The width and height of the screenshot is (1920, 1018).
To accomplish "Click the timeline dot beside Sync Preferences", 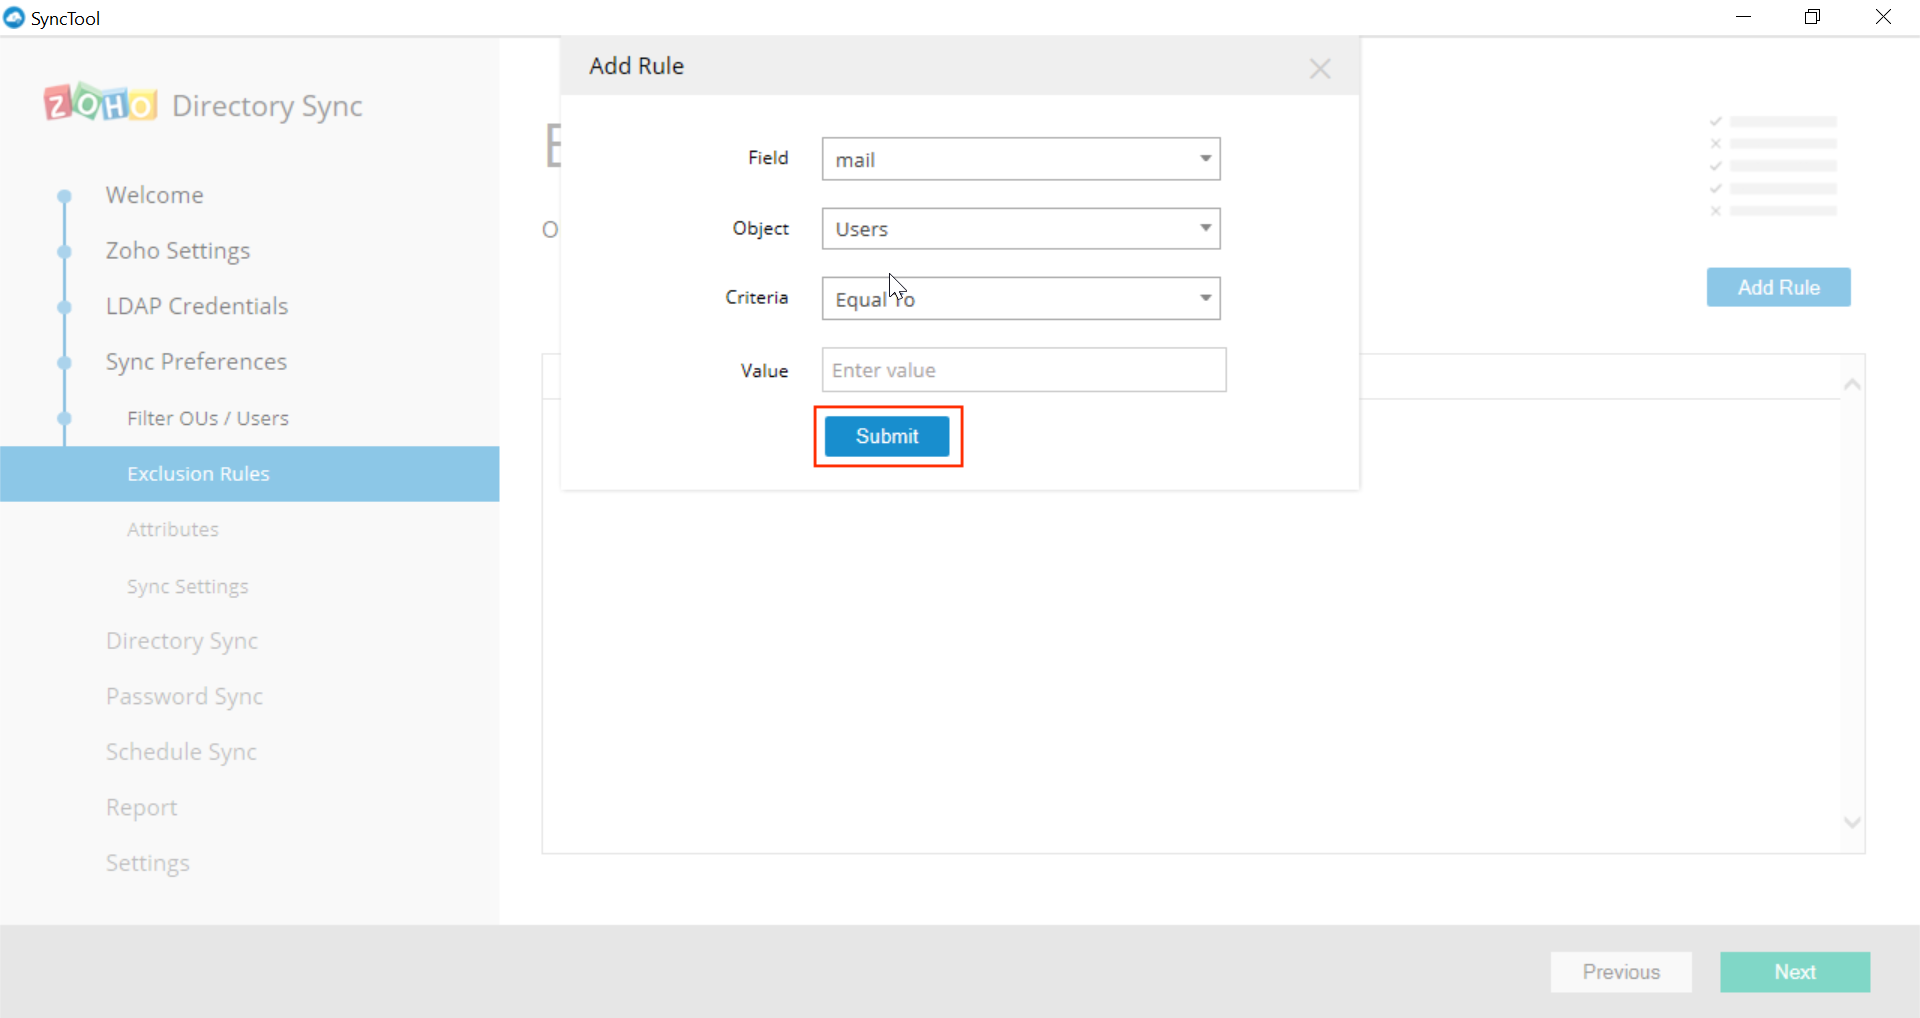I will [x=64, y=363].
